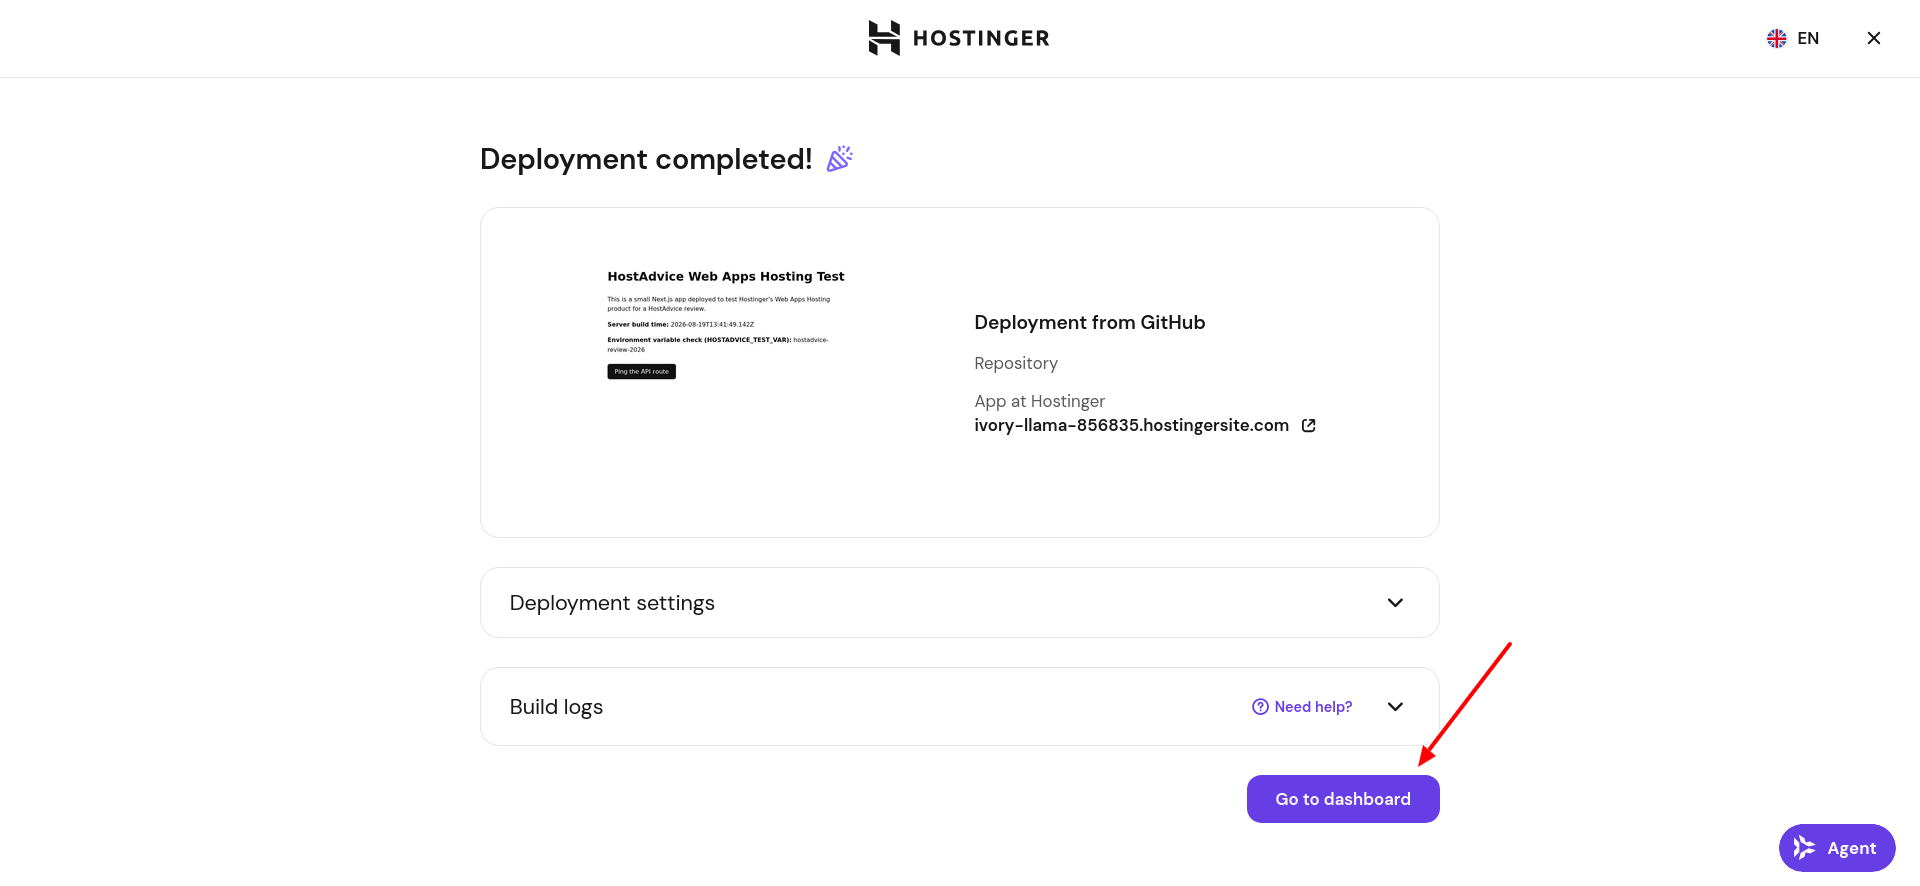Click the Hostinger logo
Image resolution: width=1920 pixels, height=886 pixels.
pyautogui.click(x=959, y=38)
